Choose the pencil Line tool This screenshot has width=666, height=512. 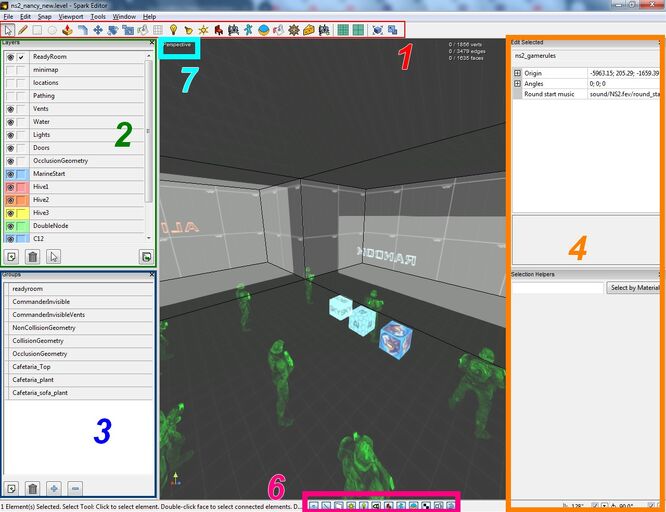[23, 30]
